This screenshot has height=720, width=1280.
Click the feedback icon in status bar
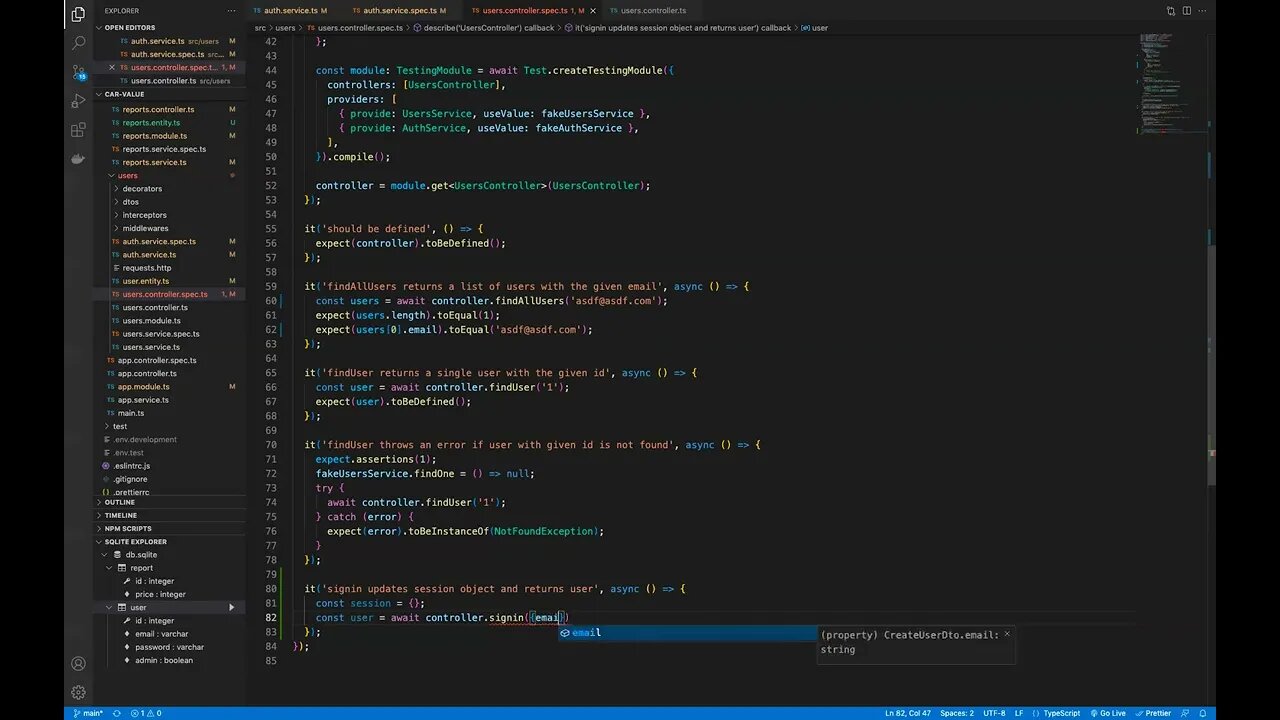[1186, 713]
